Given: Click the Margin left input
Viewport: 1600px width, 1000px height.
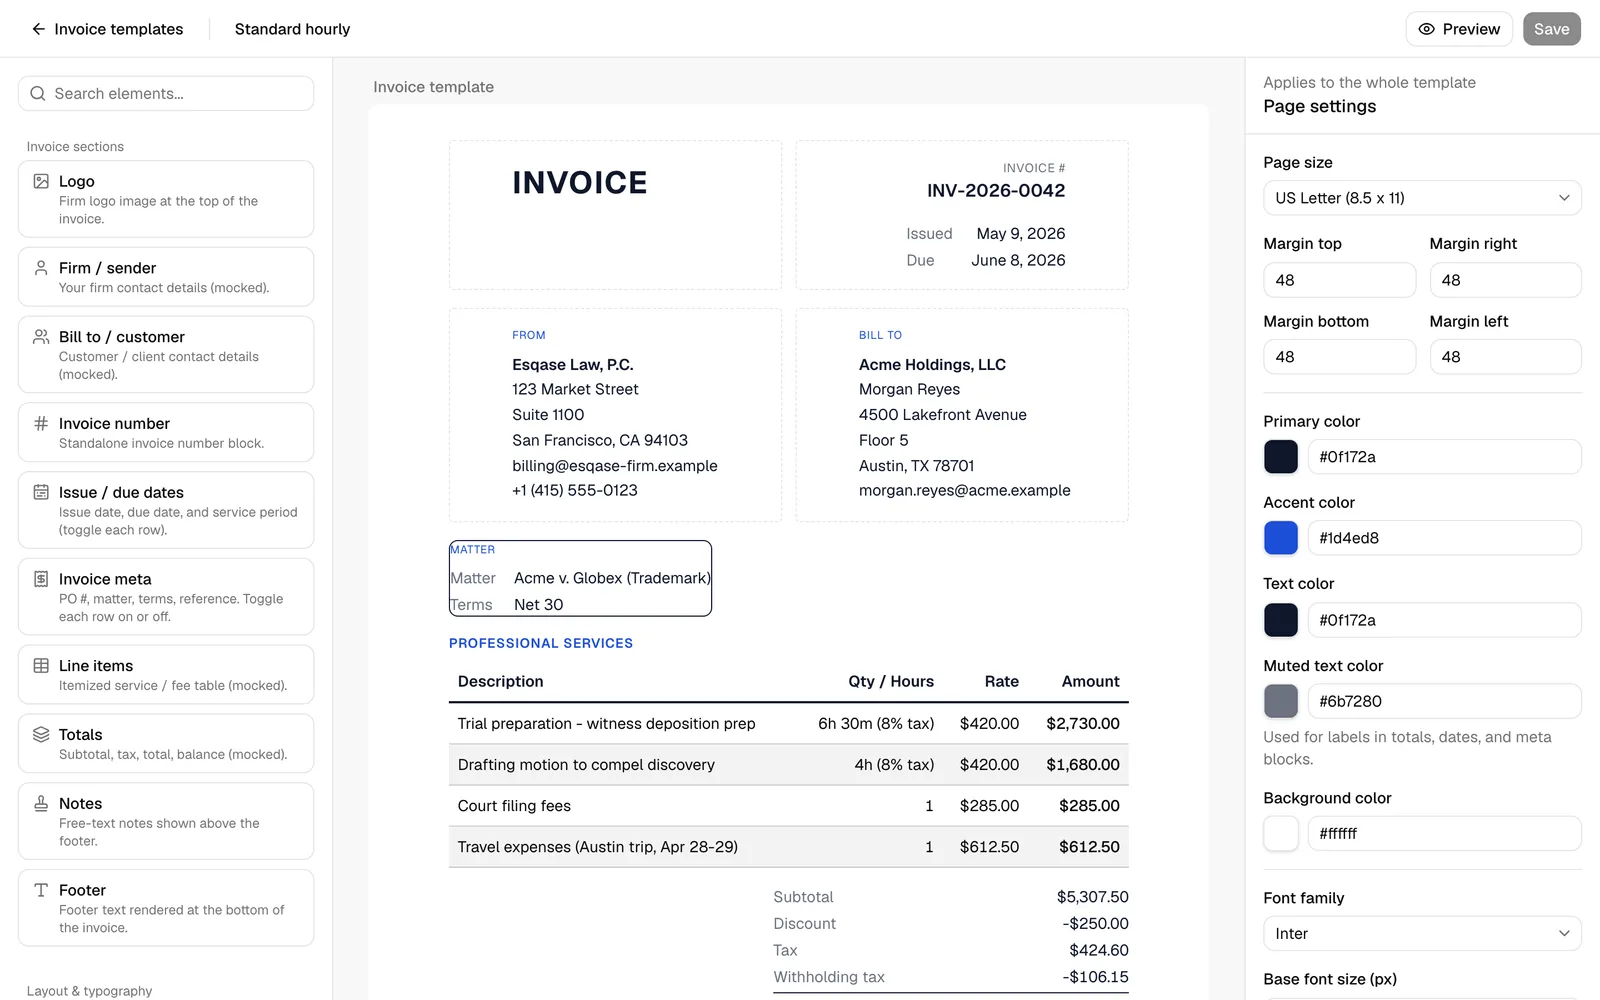Looking at the screenshot, I should (x=1505, y=357).
